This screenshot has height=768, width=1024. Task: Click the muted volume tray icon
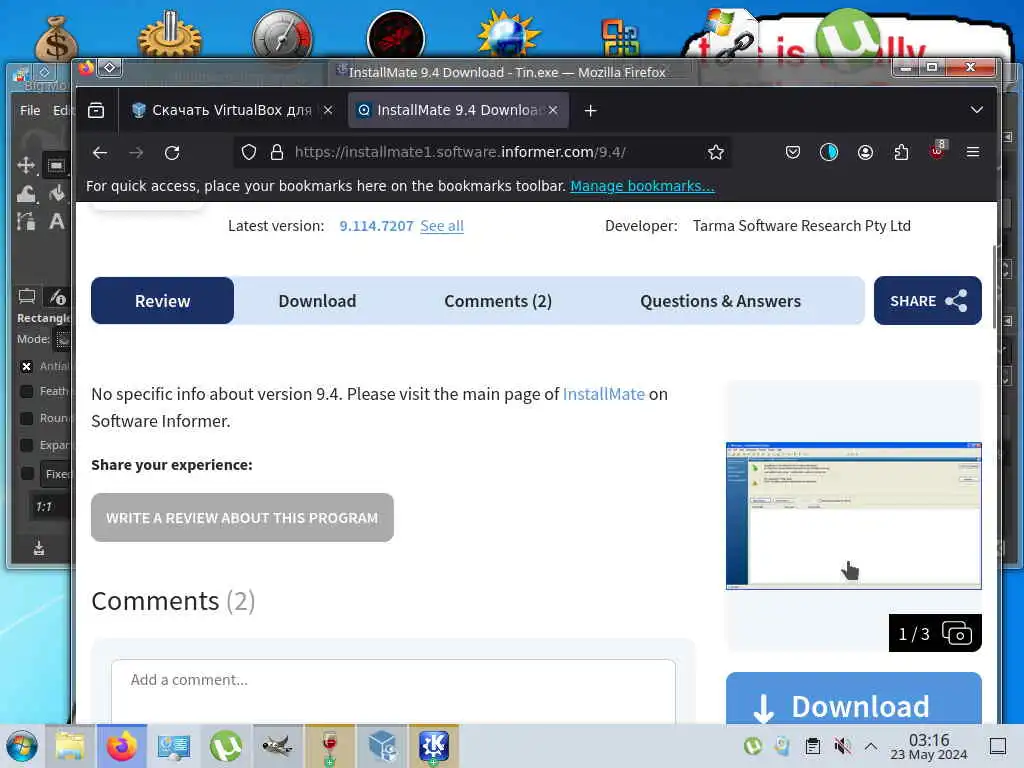pyautogui.click(x=842, y=746)
